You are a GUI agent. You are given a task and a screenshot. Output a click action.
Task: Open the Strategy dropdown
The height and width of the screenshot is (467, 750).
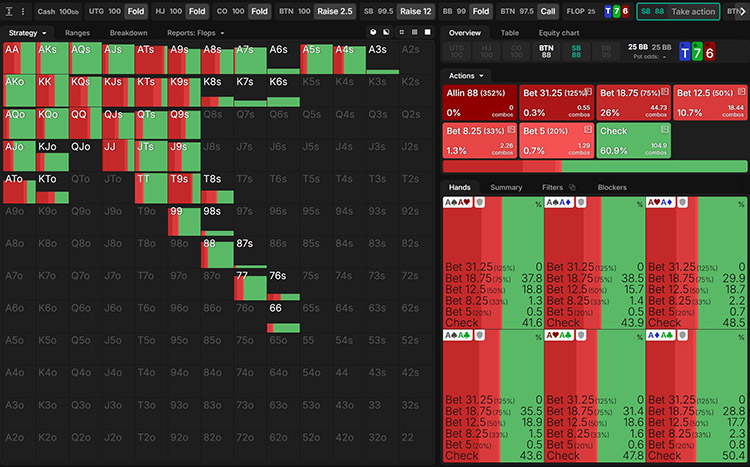(26, 33)
